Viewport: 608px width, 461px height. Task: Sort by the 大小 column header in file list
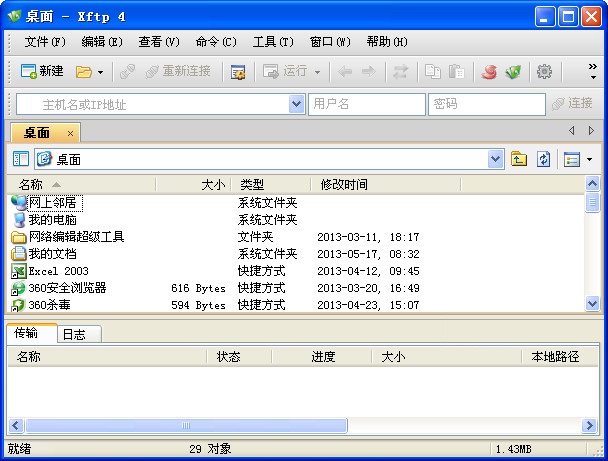click(x=193, y=185)
